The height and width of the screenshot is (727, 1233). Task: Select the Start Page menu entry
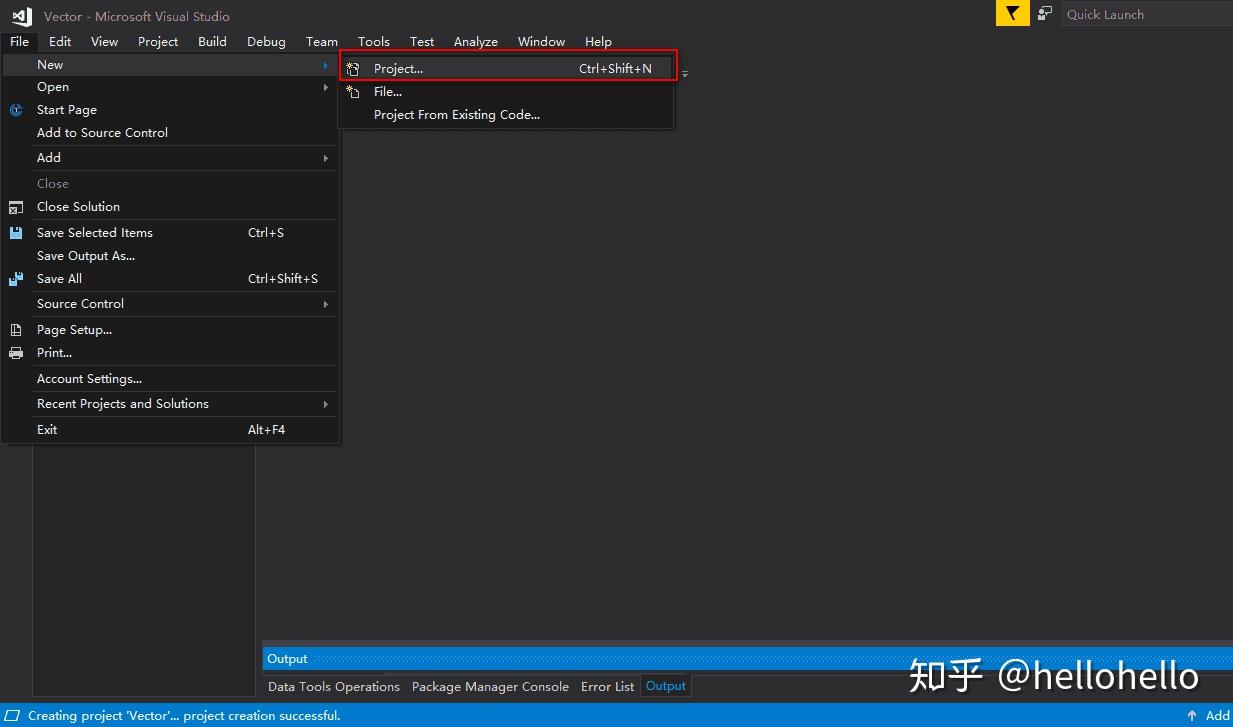pos(170,110)
